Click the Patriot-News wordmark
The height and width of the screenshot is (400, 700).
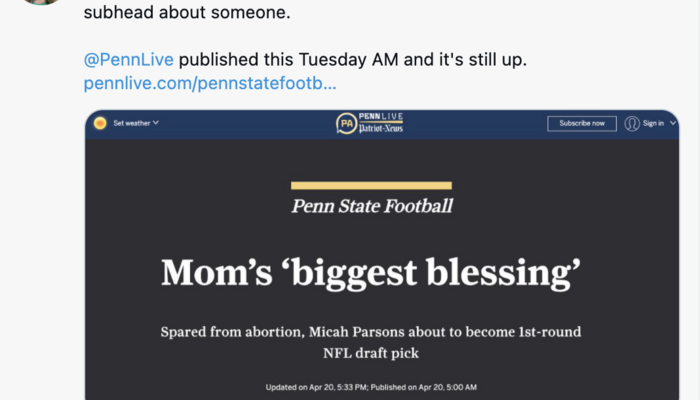pyautogui.click(x=382, y=130)
